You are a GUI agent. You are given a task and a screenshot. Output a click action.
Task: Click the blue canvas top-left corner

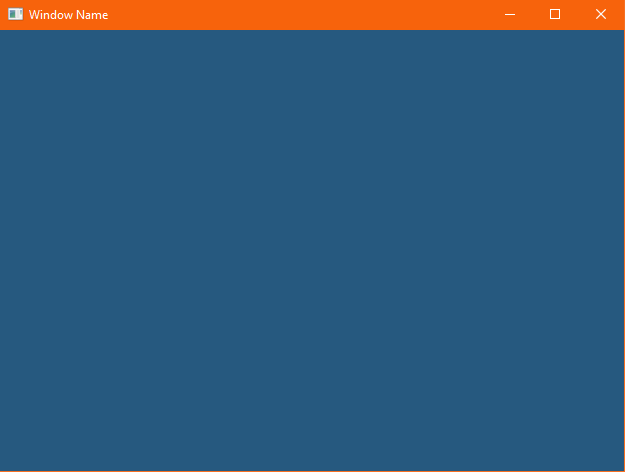click(5, 35)
